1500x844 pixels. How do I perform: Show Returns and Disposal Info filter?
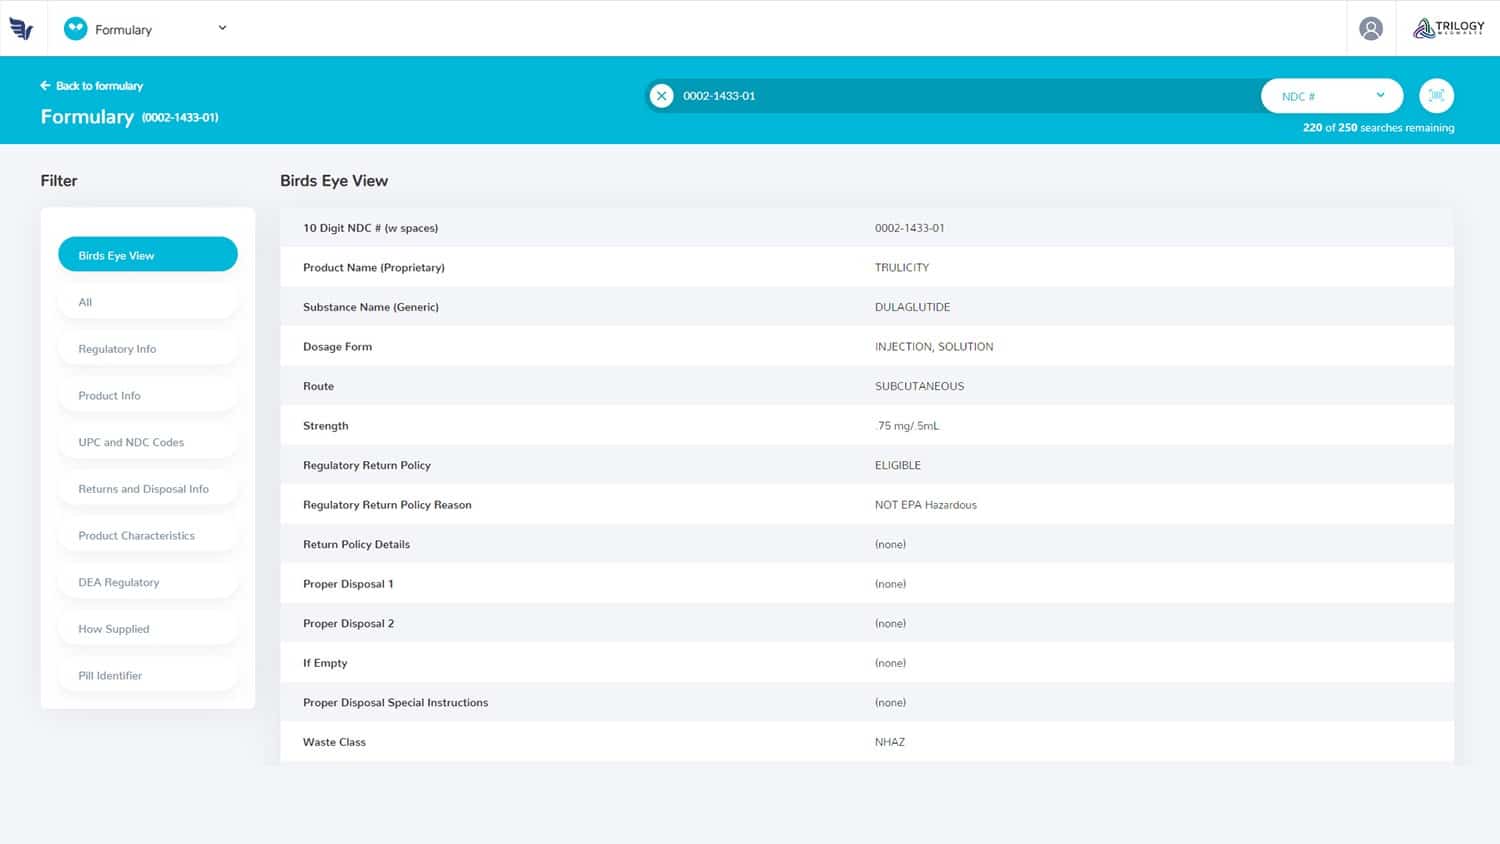tap(148, 489)
